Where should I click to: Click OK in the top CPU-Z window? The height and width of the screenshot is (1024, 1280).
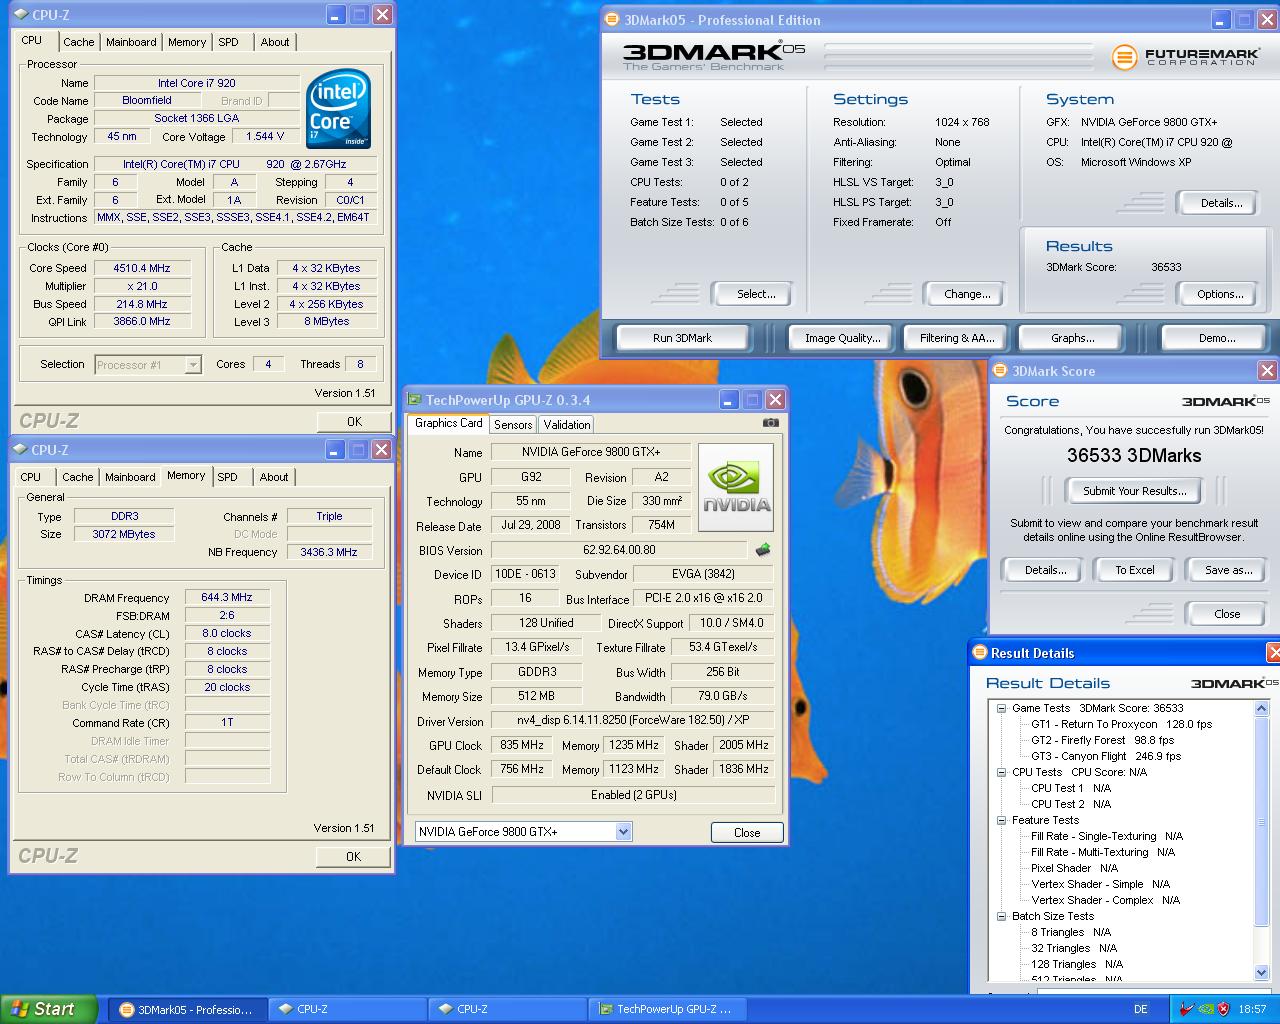(354, 421)
